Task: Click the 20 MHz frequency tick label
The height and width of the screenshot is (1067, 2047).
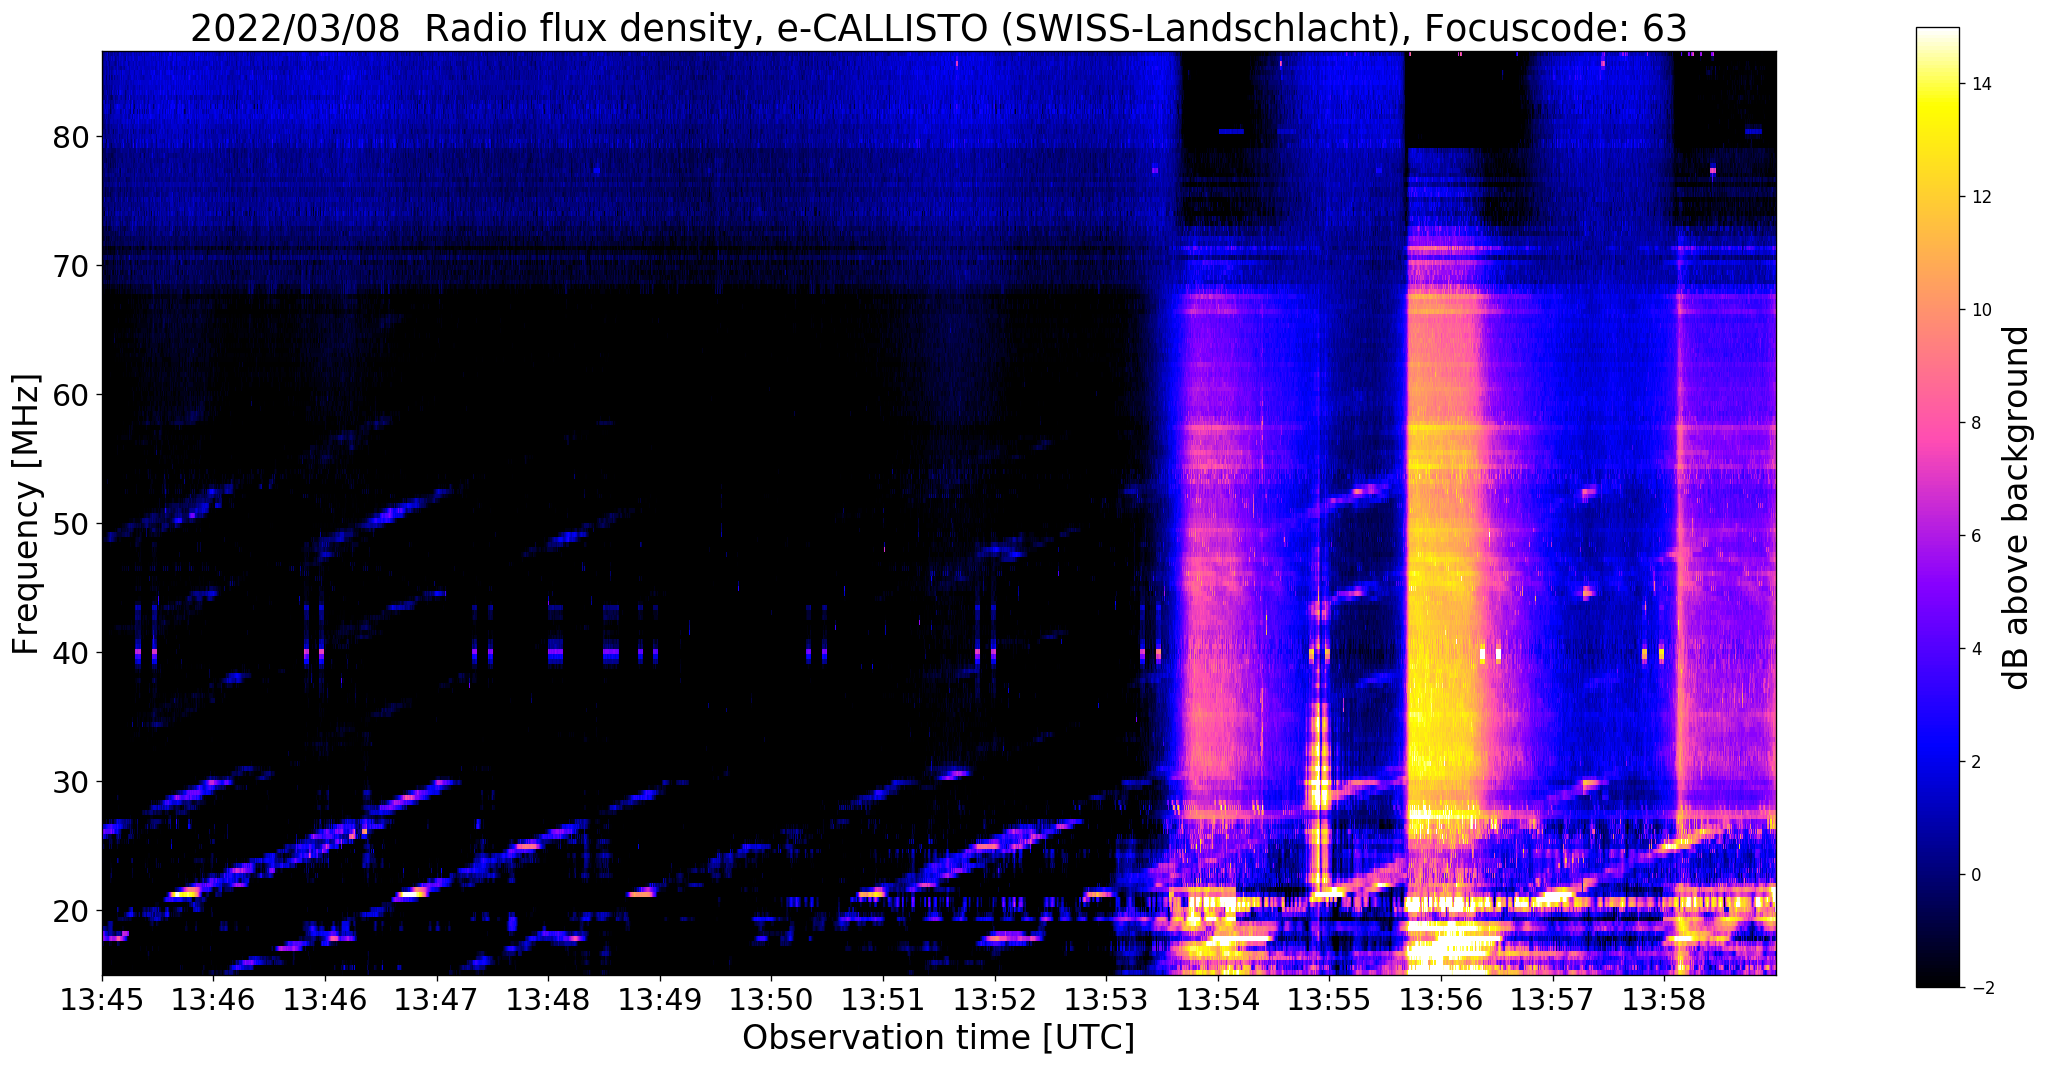Action: point(70,911)
